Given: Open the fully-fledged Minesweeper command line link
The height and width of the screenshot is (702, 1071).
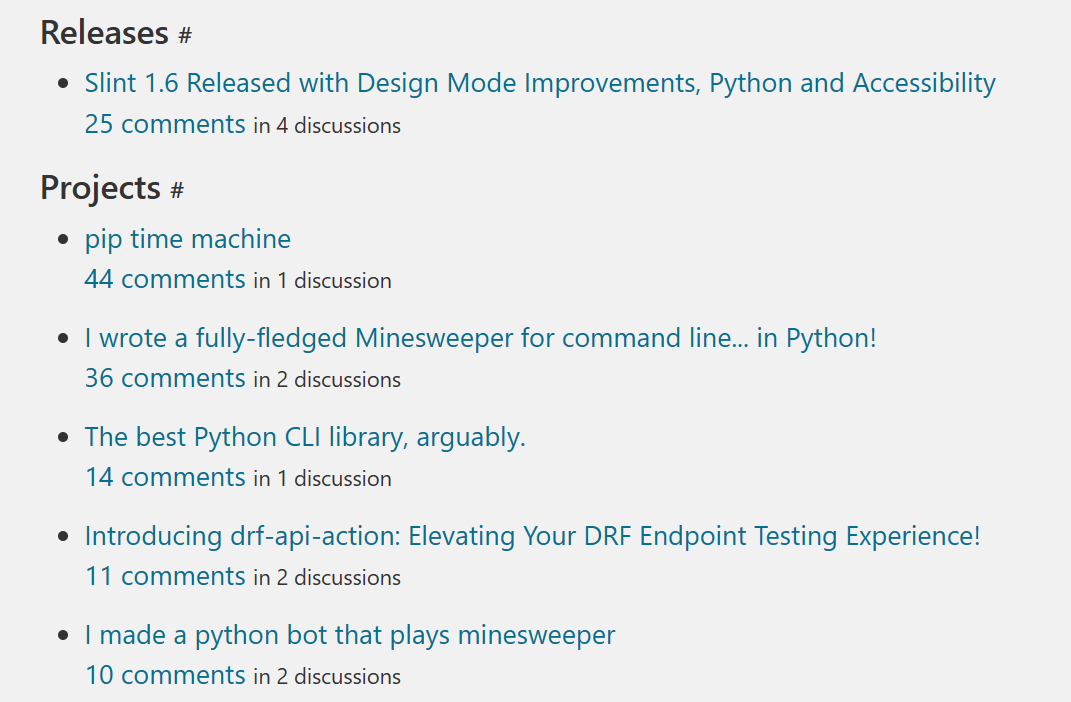Looking at the screenshot, I should pos(480,338).
